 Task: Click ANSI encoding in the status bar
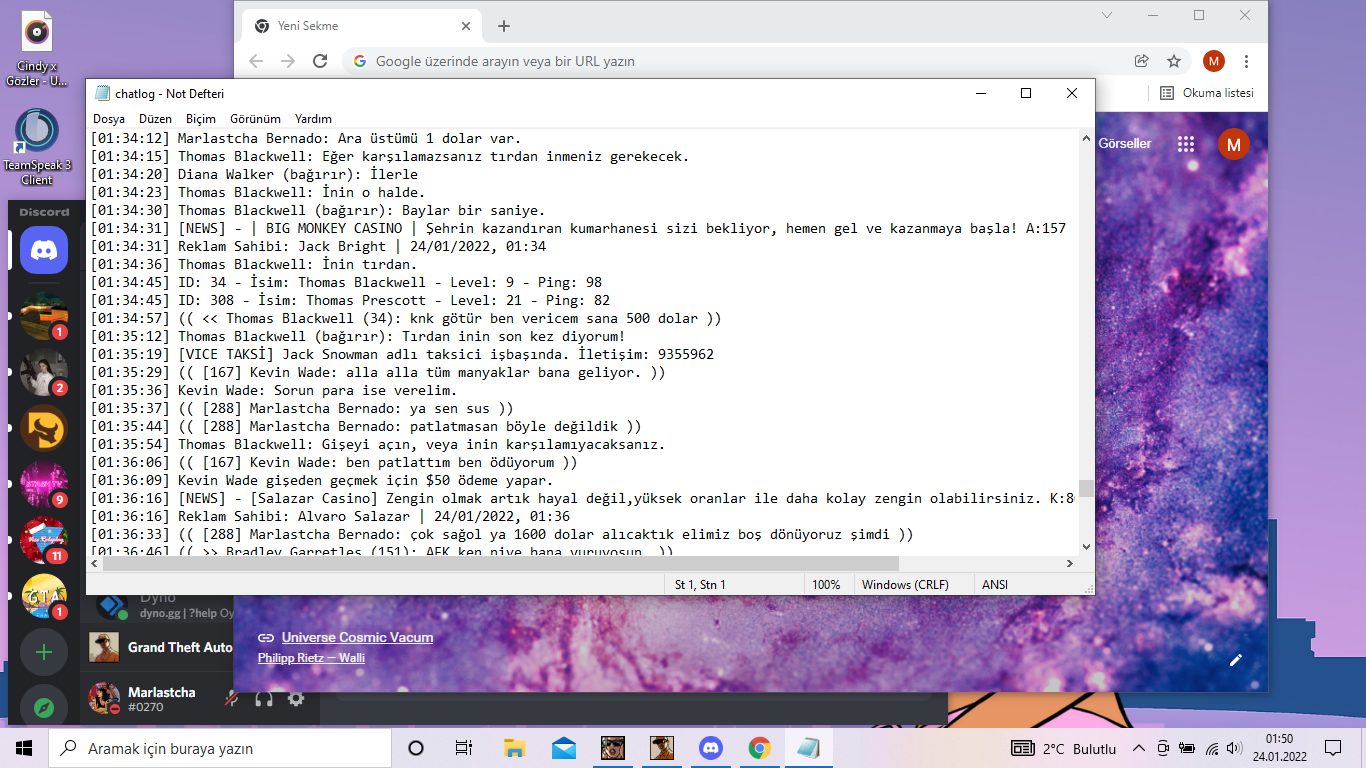click(995, 585)
